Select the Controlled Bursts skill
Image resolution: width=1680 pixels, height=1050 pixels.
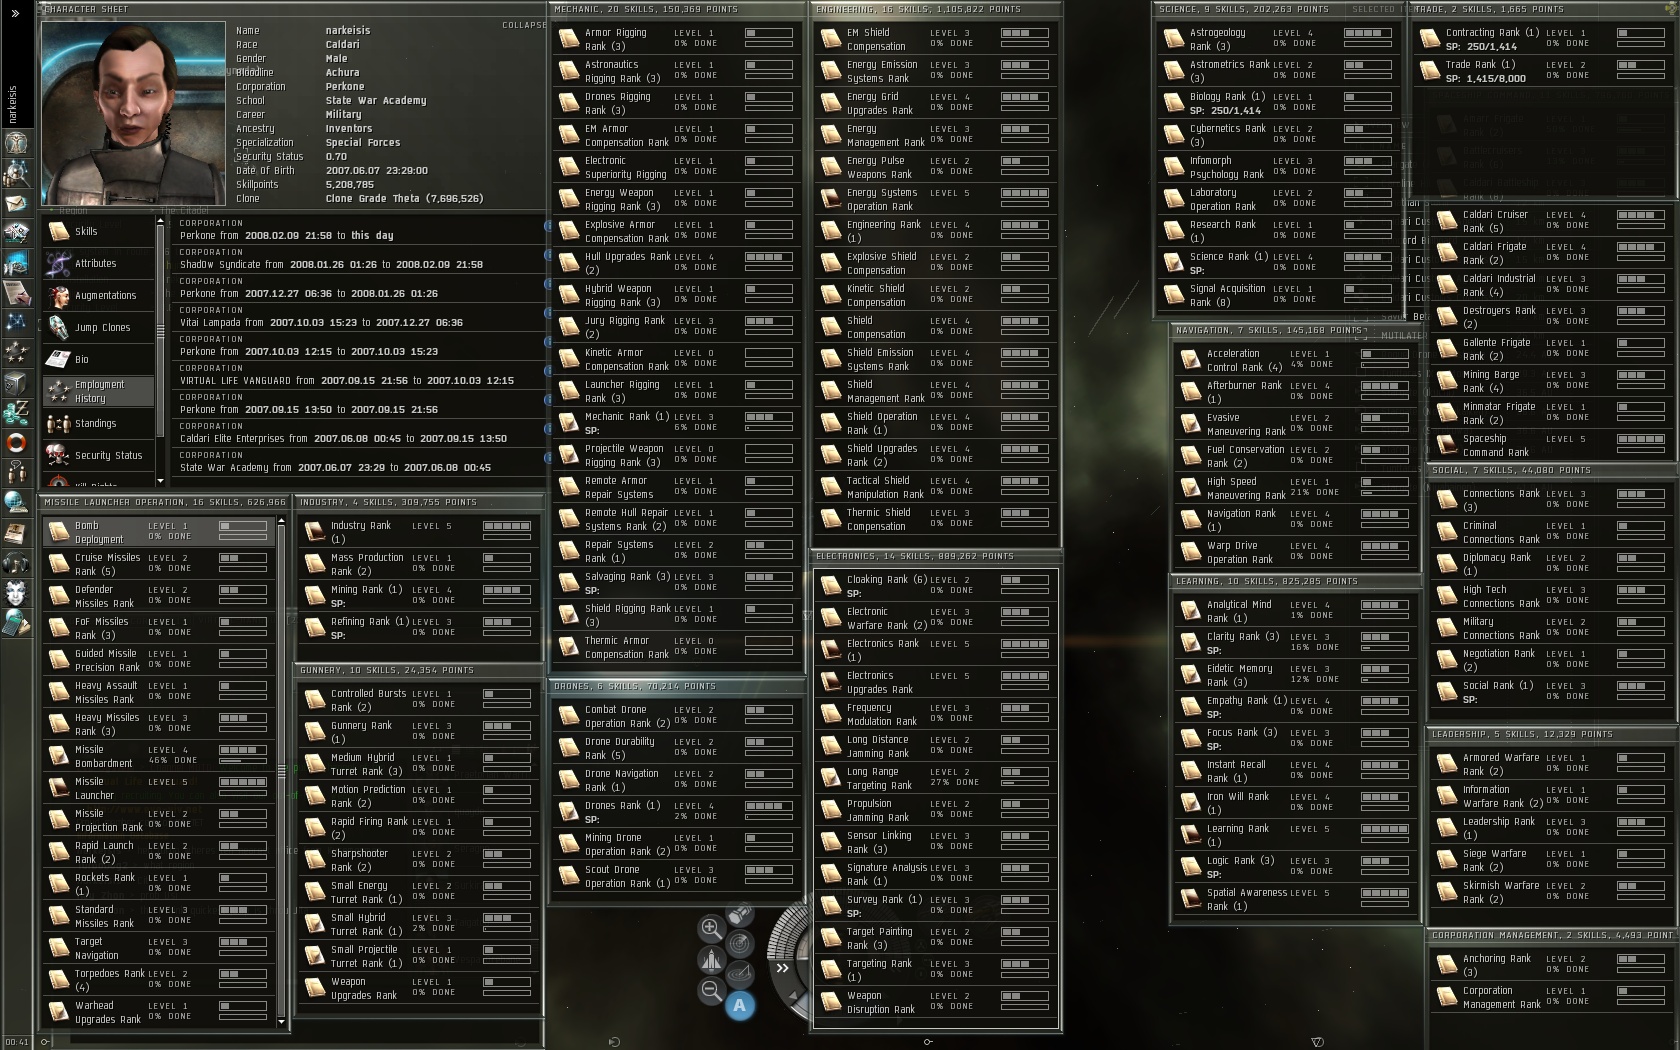[419, 699]
